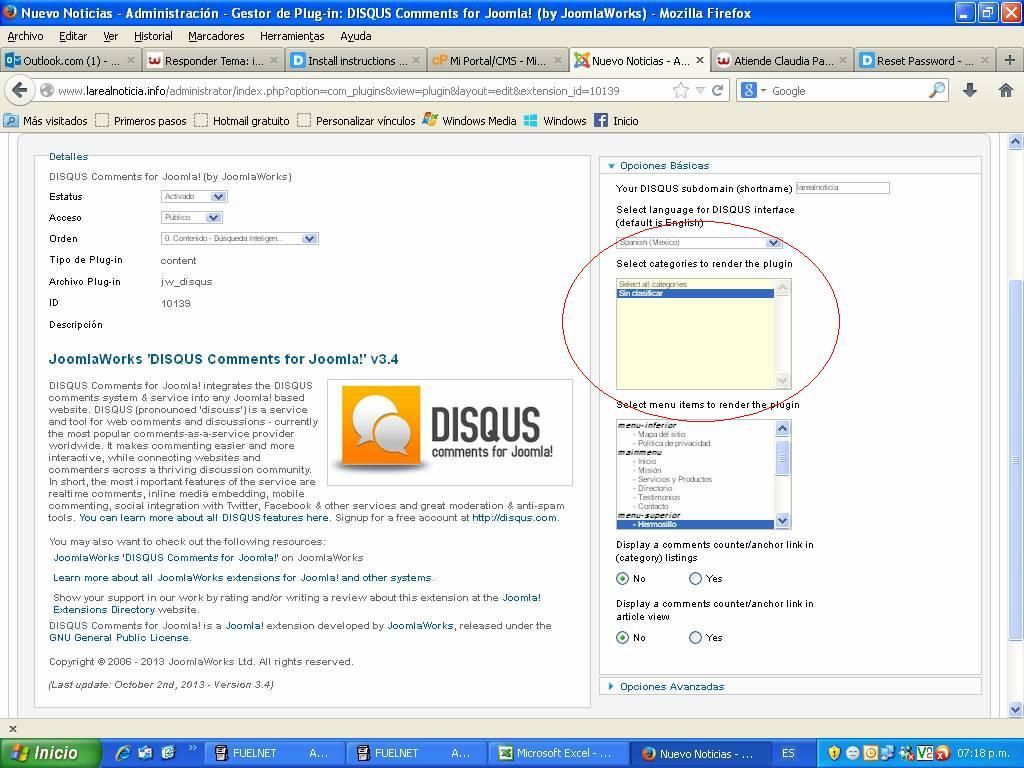Switch to Outlook.com tab

[70, 61]
